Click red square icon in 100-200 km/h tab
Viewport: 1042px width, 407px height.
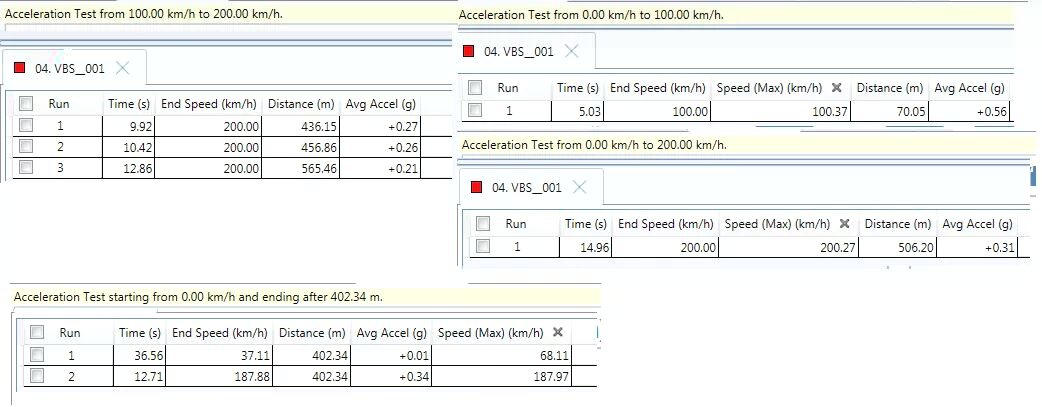(x=20, y=68)
